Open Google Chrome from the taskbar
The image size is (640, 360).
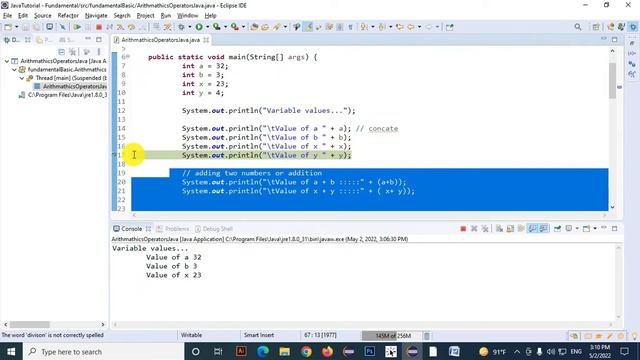306,351
